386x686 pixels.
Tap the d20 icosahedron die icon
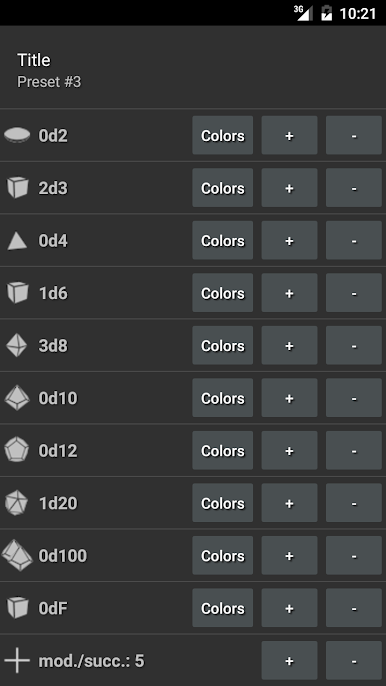click(17, 503)
